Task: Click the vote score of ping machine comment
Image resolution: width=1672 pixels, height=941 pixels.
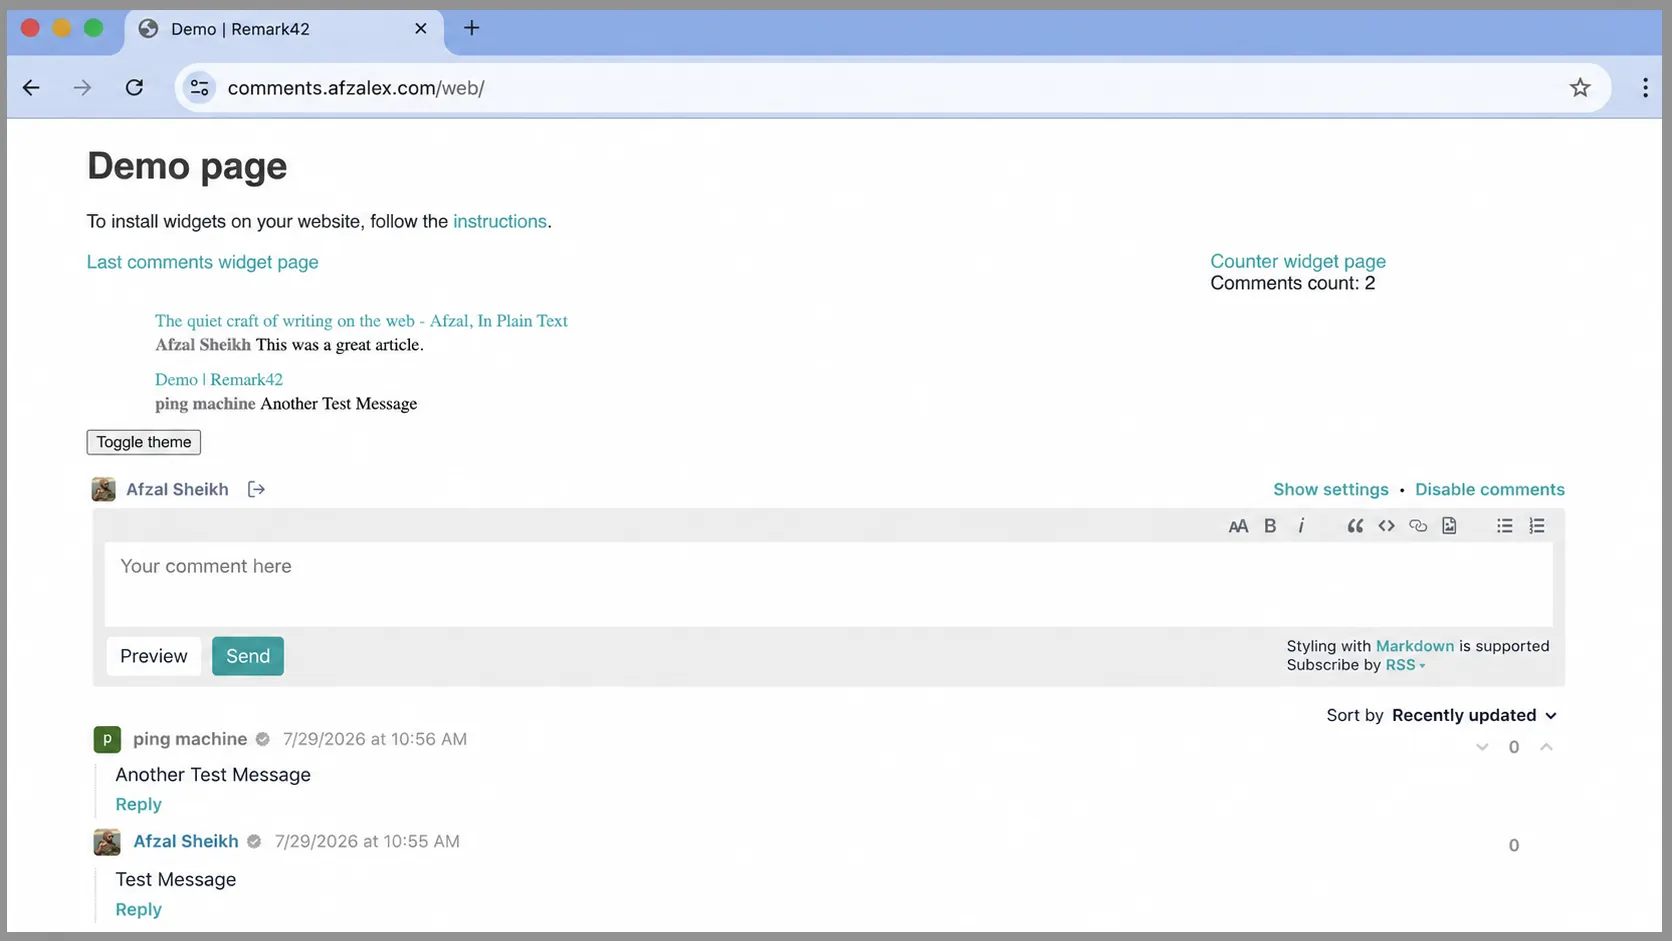Action: pyautogui.click(x=1514, y=747)
